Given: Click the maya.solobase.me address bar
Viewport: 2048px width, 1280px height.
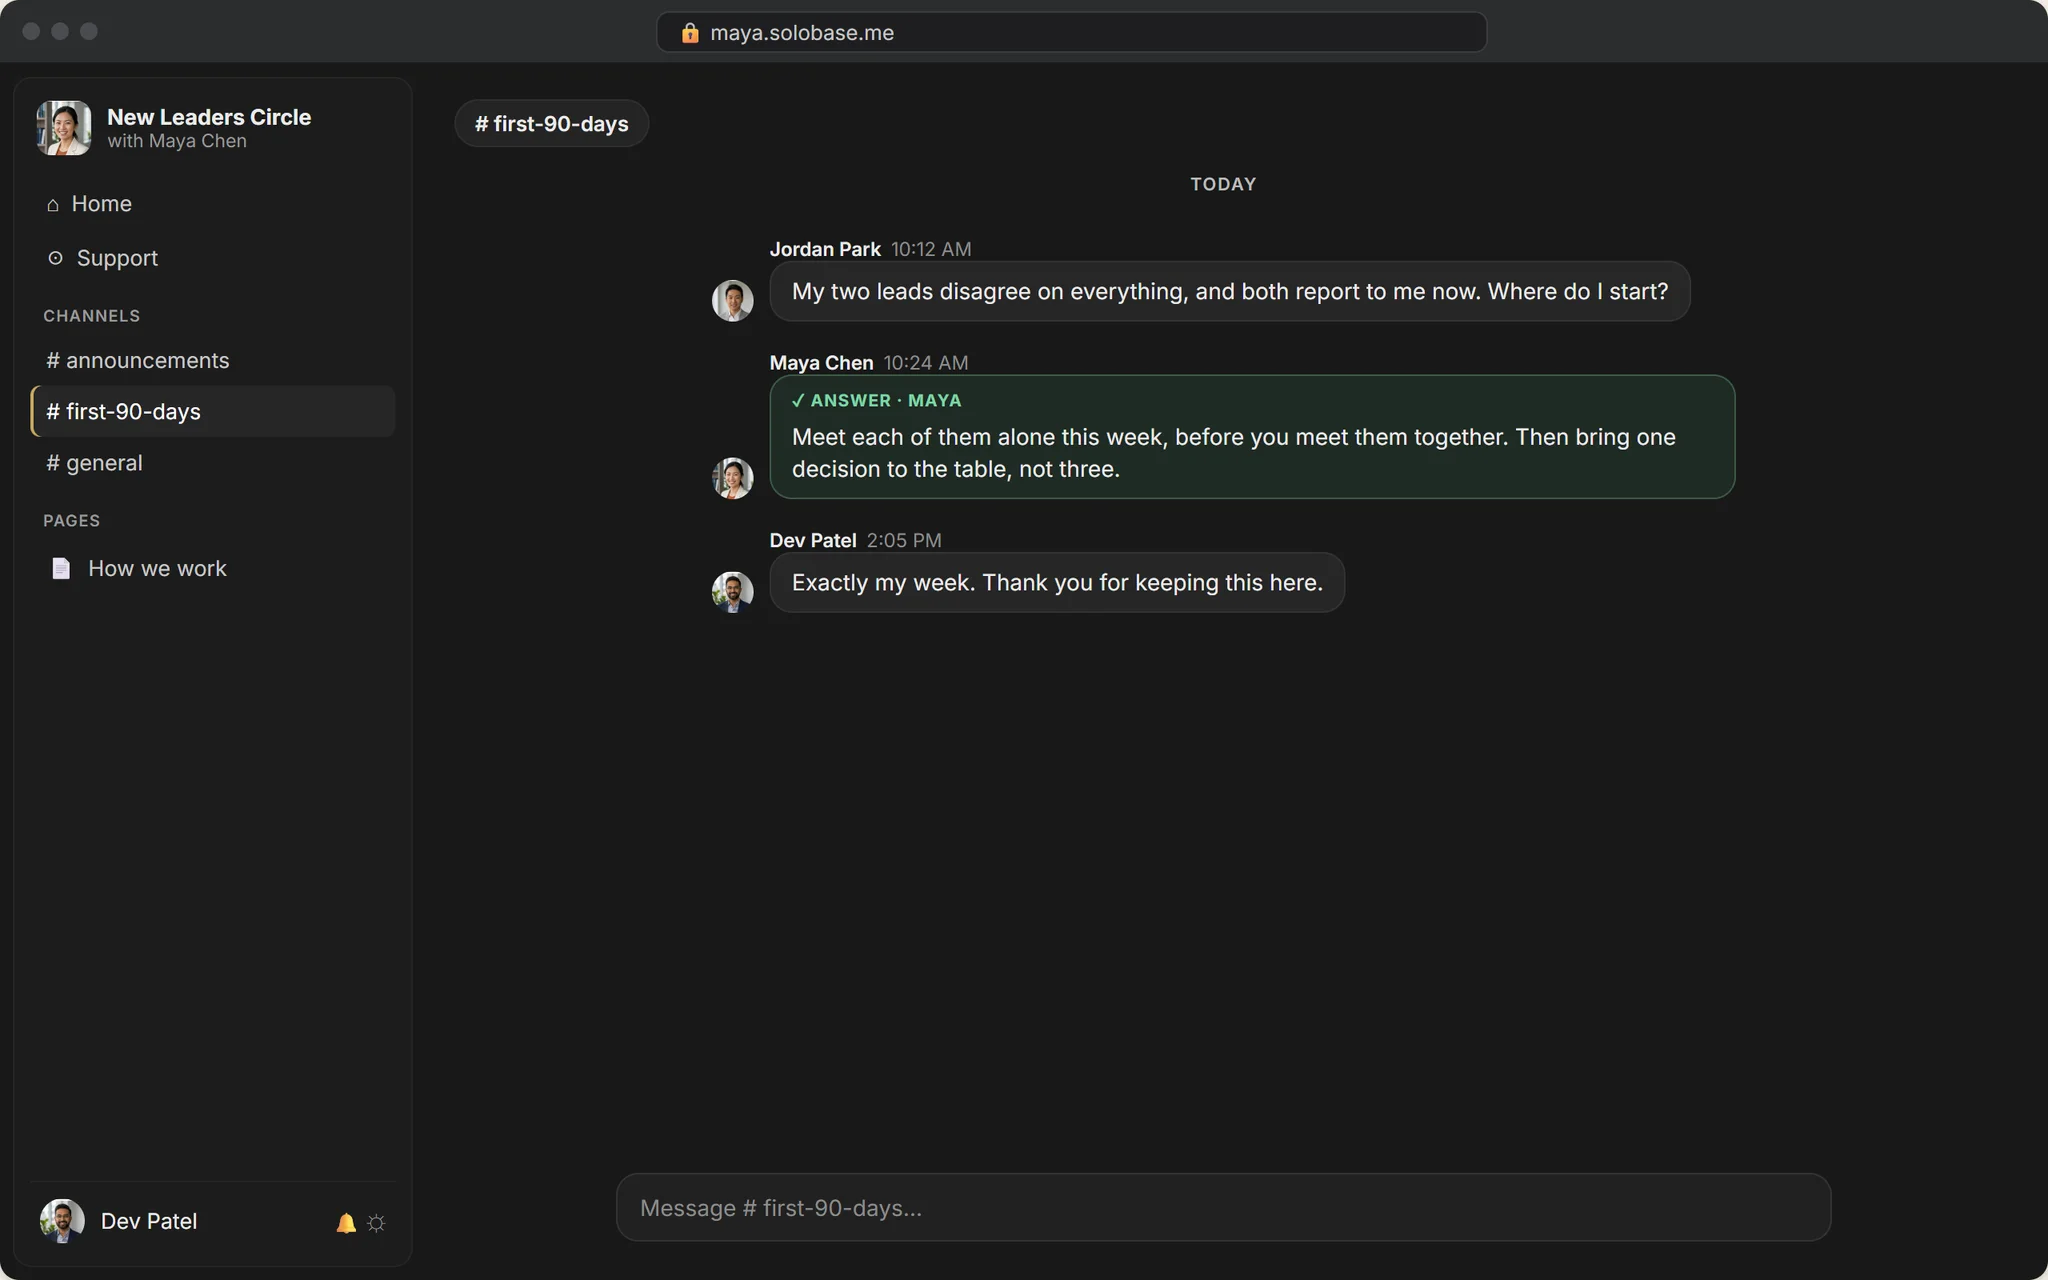Looking at the screenshot, I should (1071, 33).
